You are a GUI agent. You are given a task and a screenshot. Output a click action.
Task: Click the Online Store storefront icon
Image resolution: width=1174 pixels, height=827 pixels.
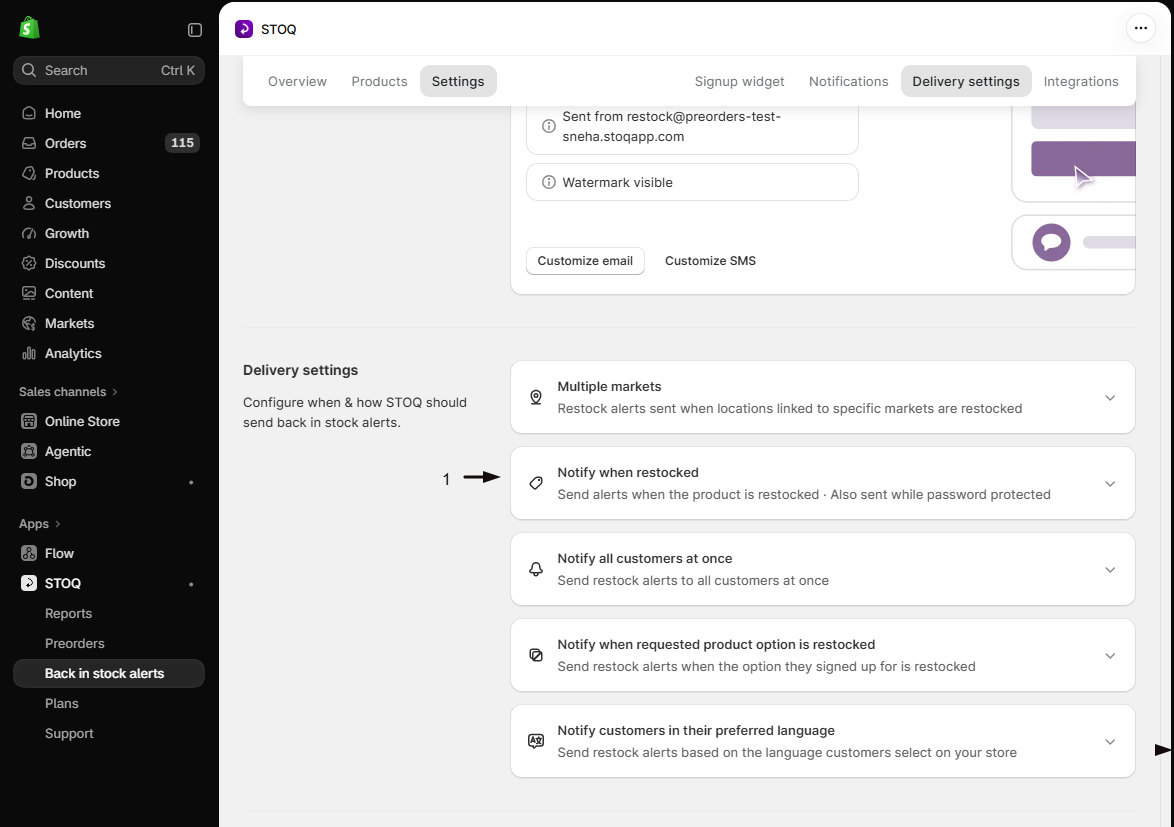tap(29, 421)
